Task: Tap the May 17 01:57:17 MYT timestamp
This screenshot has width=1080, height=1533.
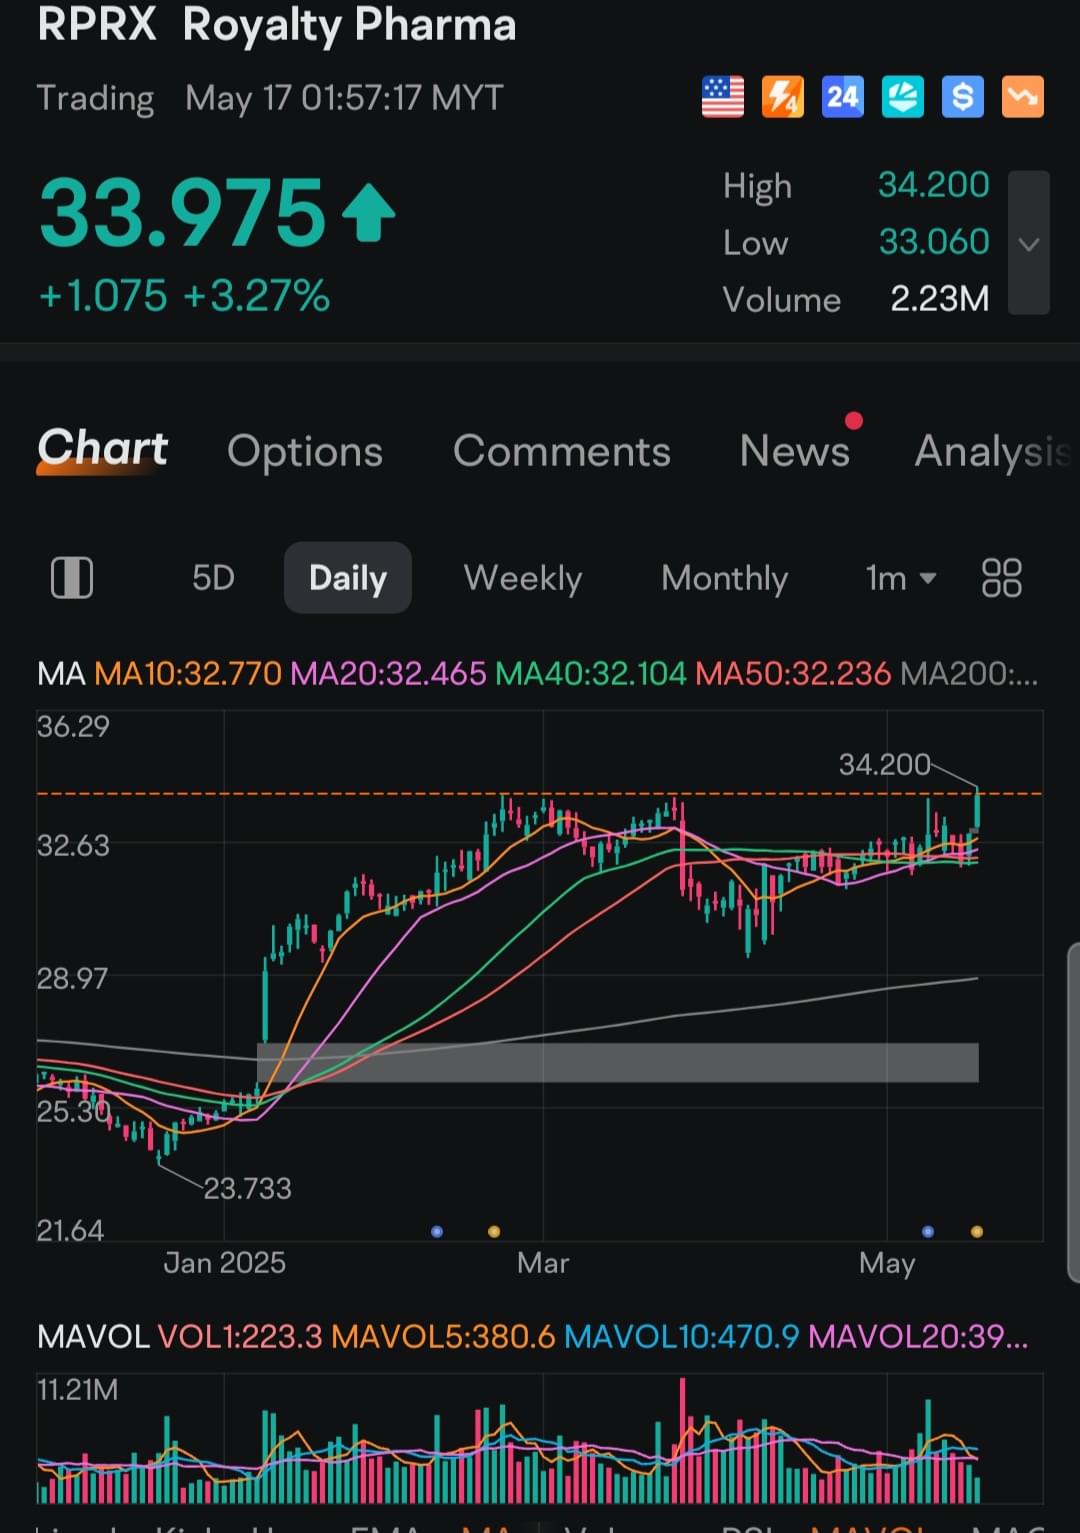Action: [345, 98]
